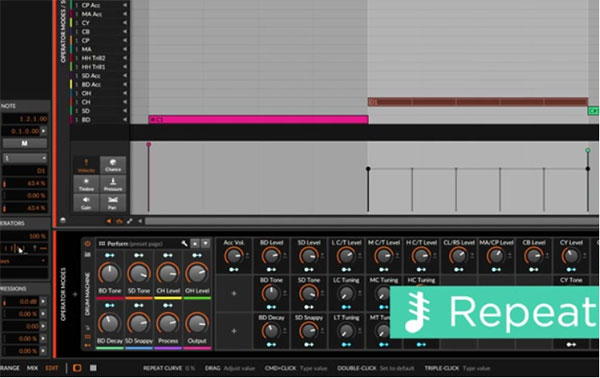Click the note velocity percentage field
Image resolution: width=600 pixels, height=378 pixels.
click(x=25, y=183)
